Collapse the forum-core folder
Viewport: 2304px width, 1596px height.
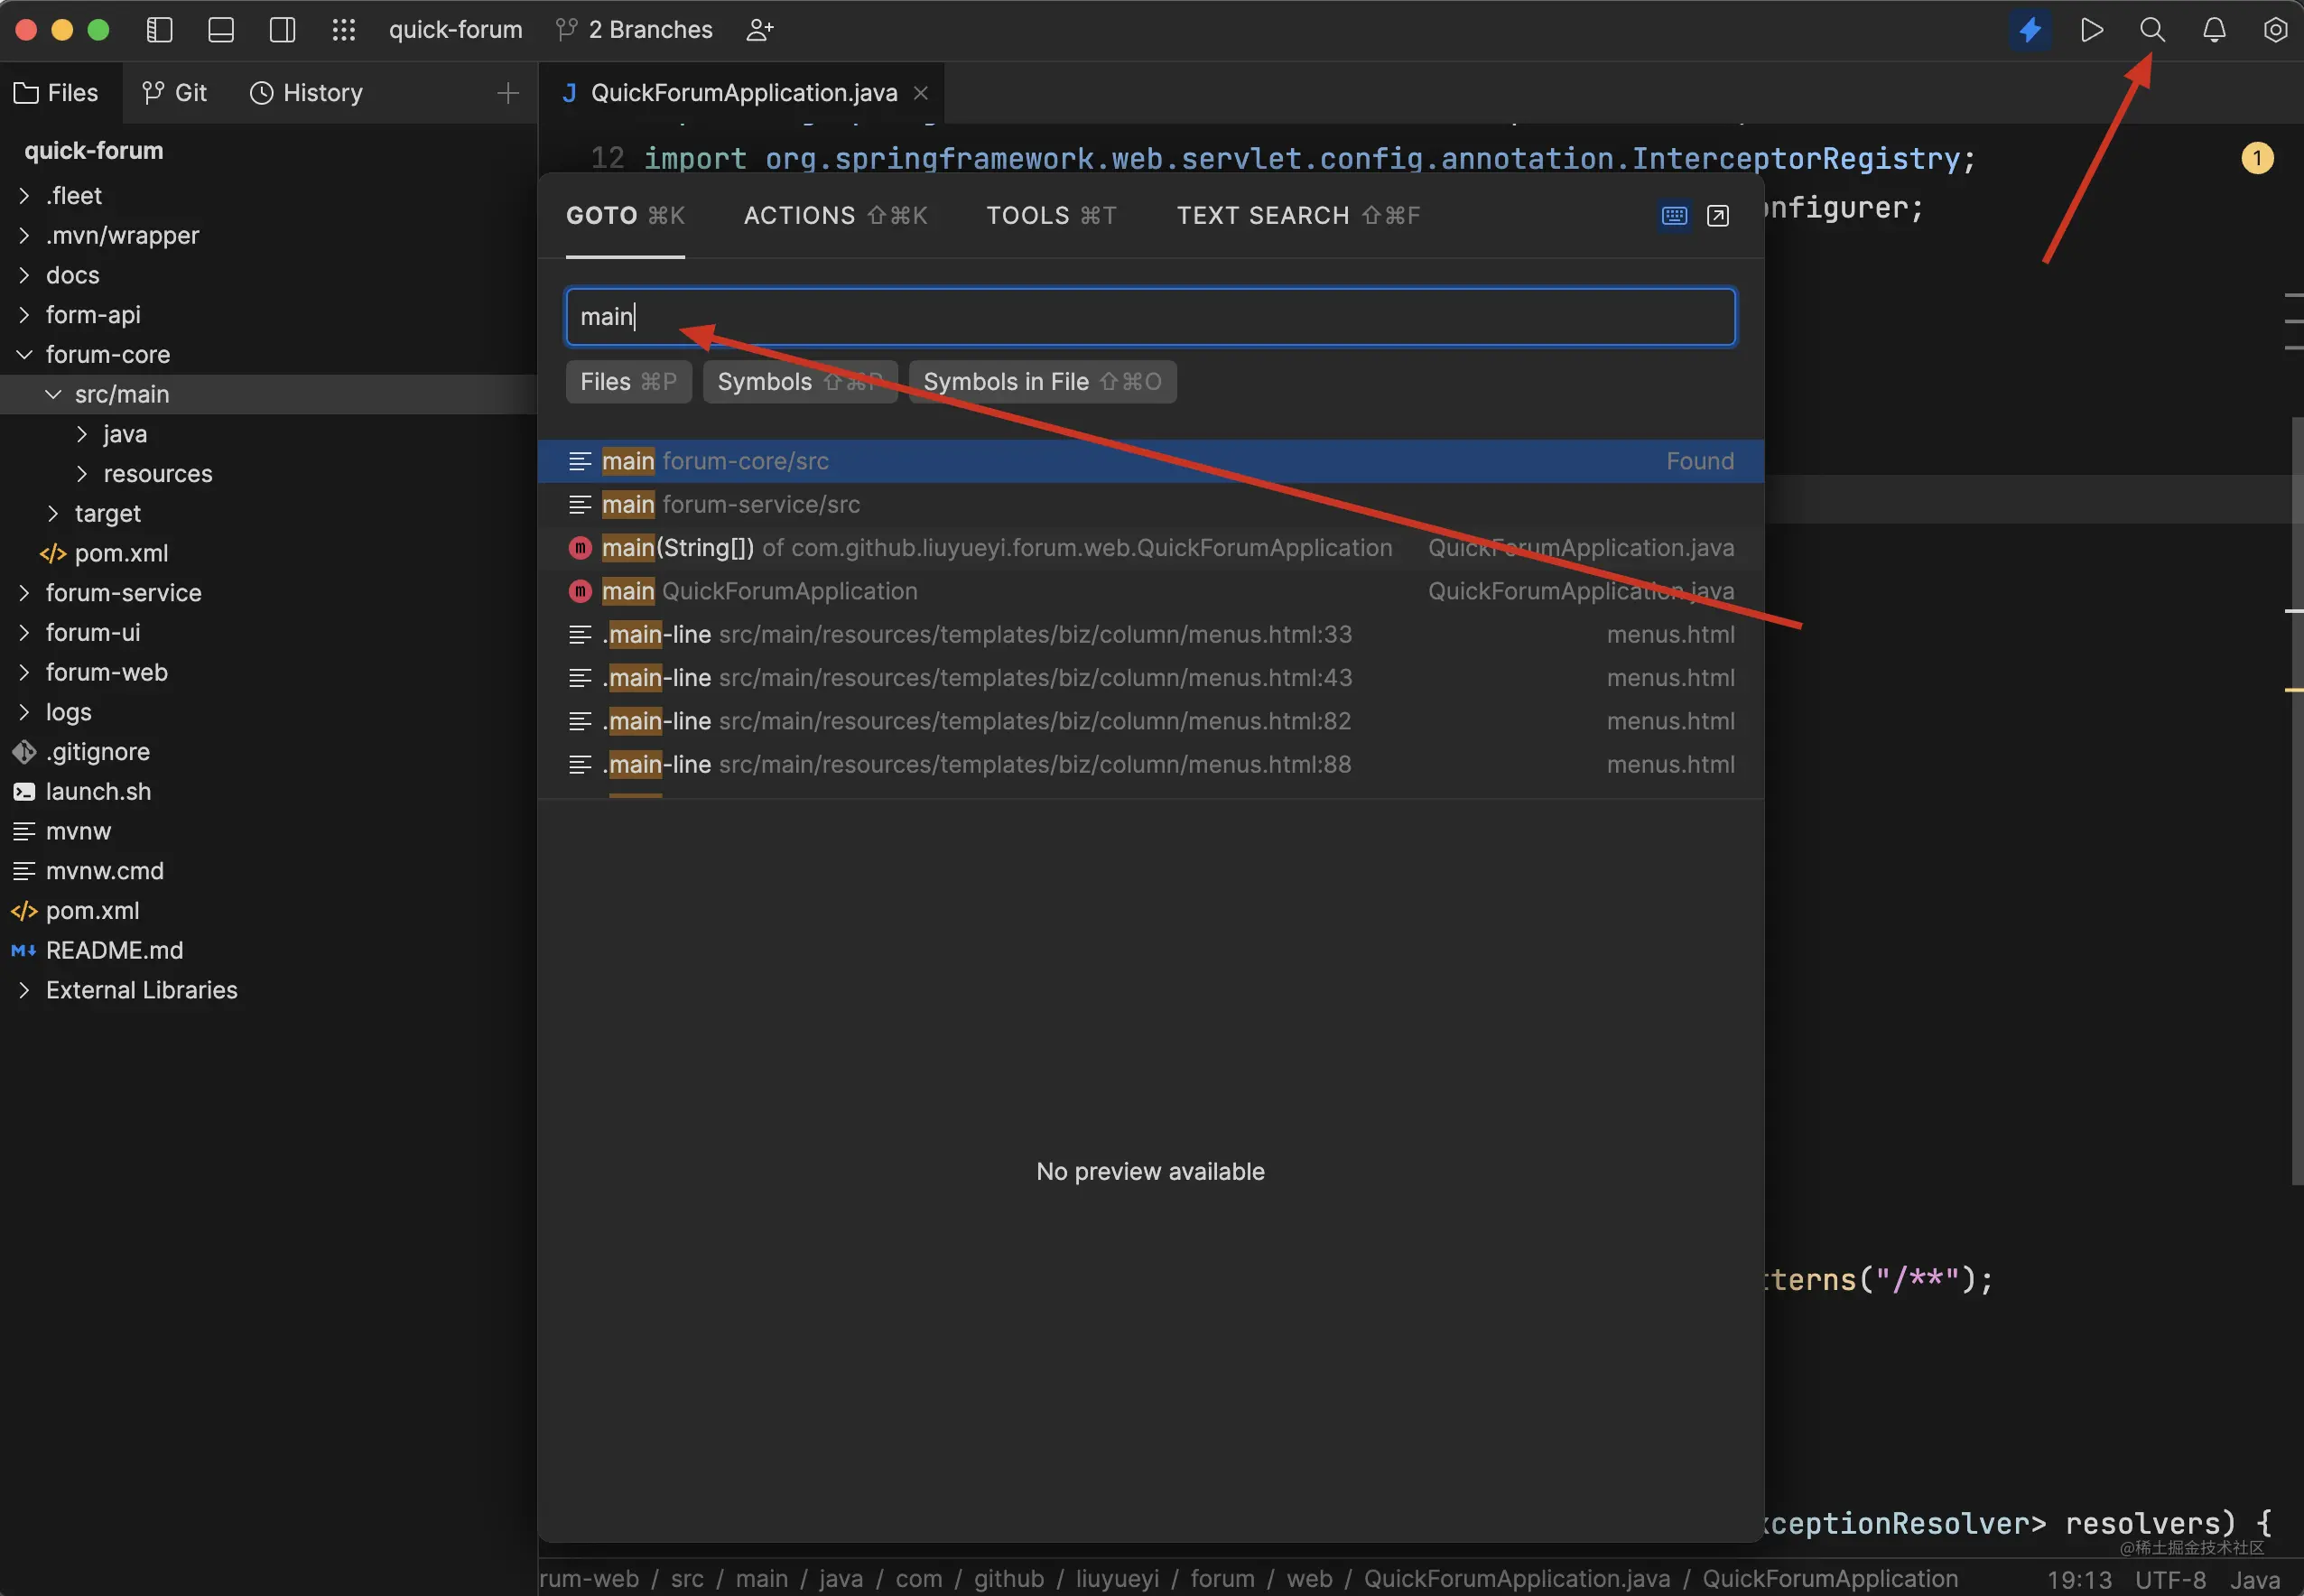tap(24, 355)
